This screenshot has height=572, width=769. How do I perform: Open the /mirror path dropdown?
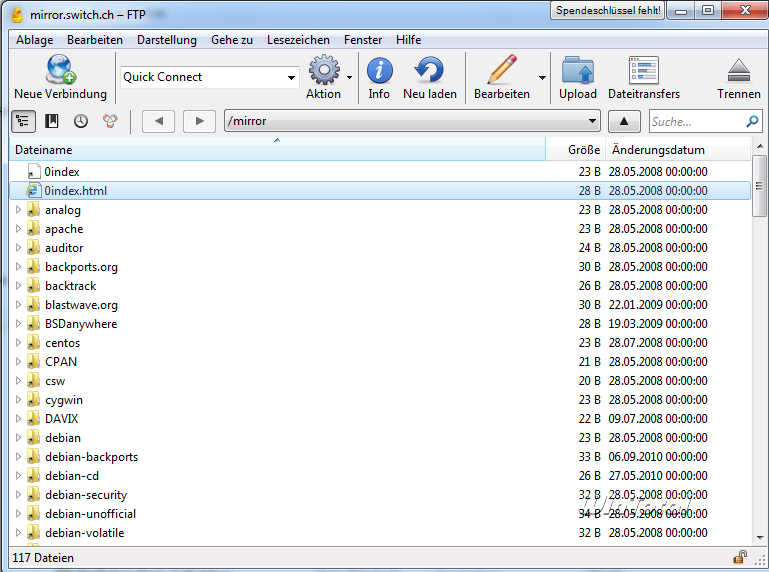[x=592, y=121]
